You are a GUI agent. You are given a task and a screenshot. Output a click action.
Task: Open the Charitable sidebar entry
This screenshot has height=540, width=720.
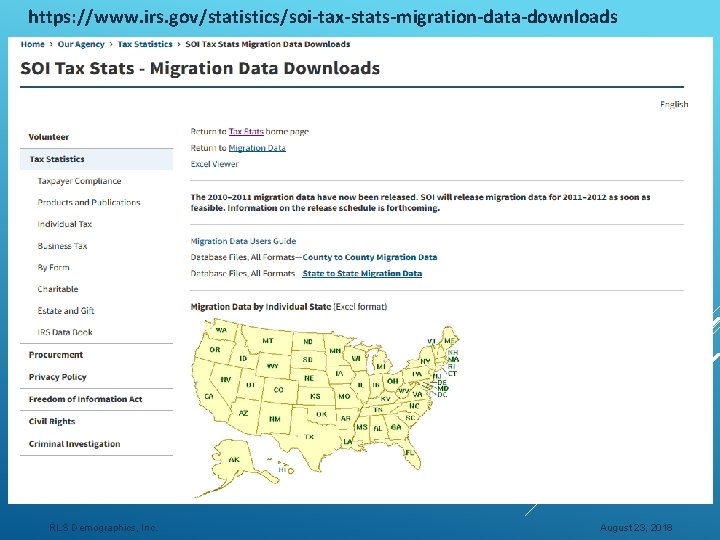coord(58,289)
